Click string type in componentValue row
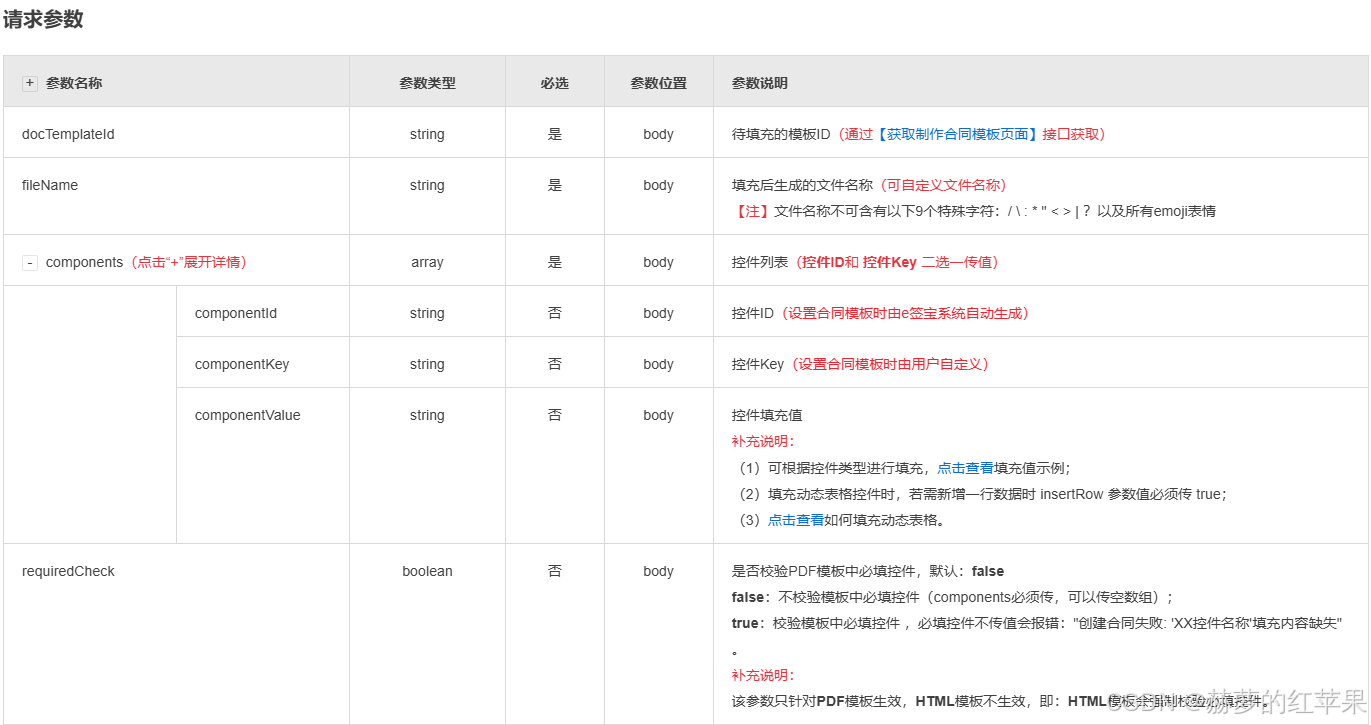Screen dimensions: 1371x725 427,415
